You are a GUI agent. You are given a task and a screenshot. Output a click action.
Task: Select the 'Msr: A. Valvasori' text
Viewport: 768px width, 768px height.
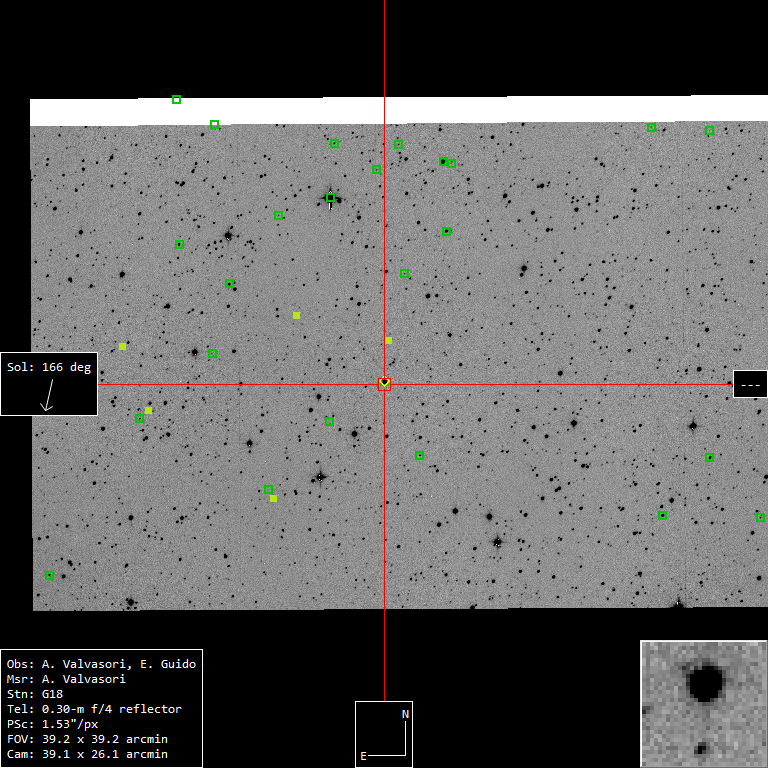pos(66,679)
